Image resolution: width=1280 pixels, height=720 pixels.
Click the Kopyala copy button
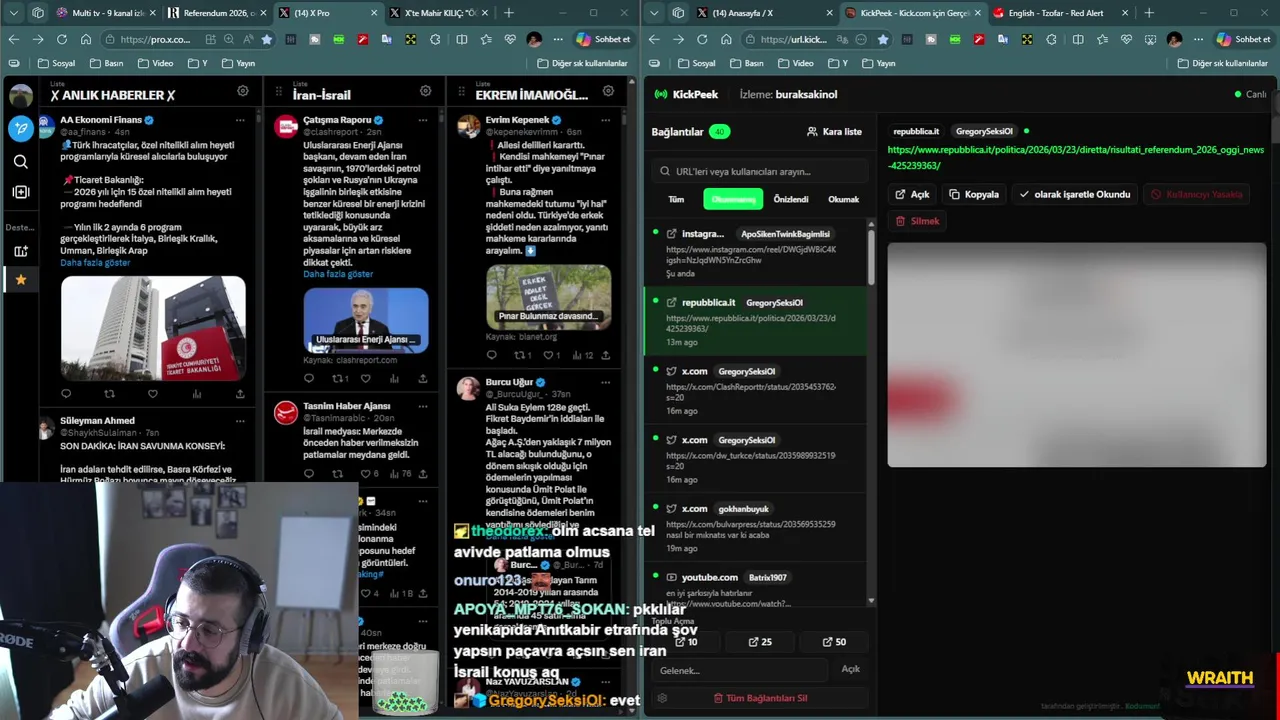tap(974, 194)
